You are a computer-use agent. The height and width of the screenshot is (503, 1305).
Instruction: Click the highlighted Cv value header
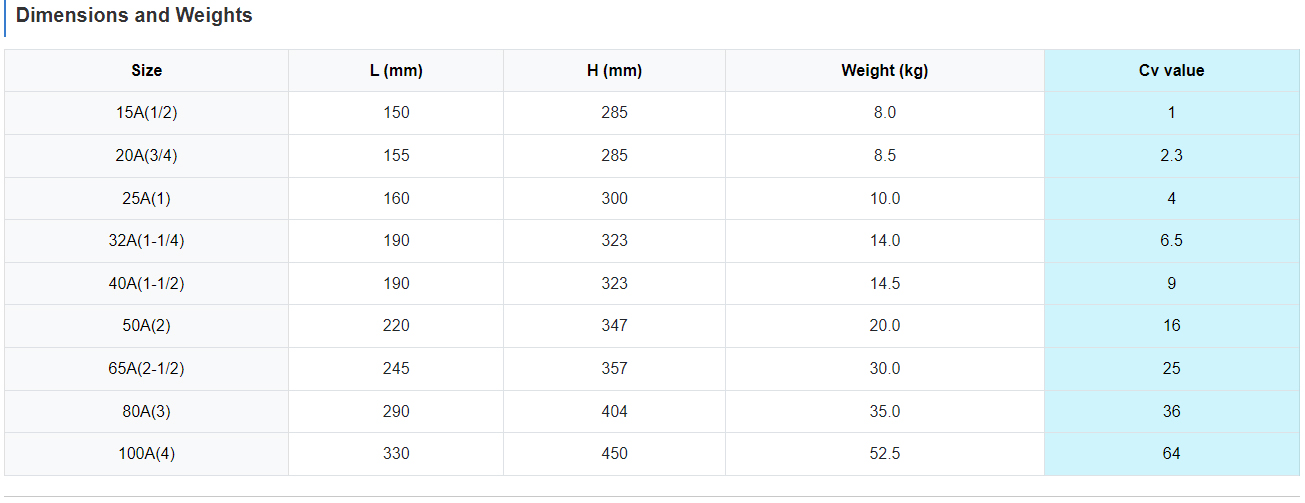coord(1171,71)
